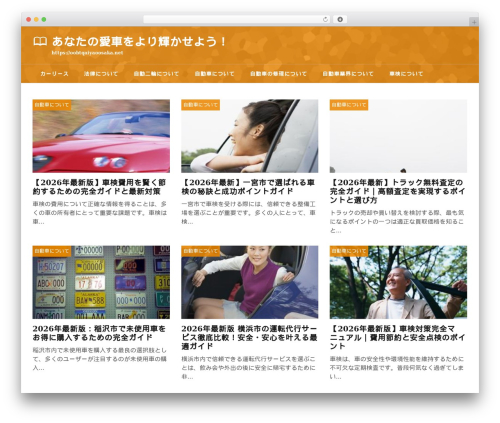Open the 自動車の修理について menu item
The image size is (500, 423).
[x=278, y=74]
